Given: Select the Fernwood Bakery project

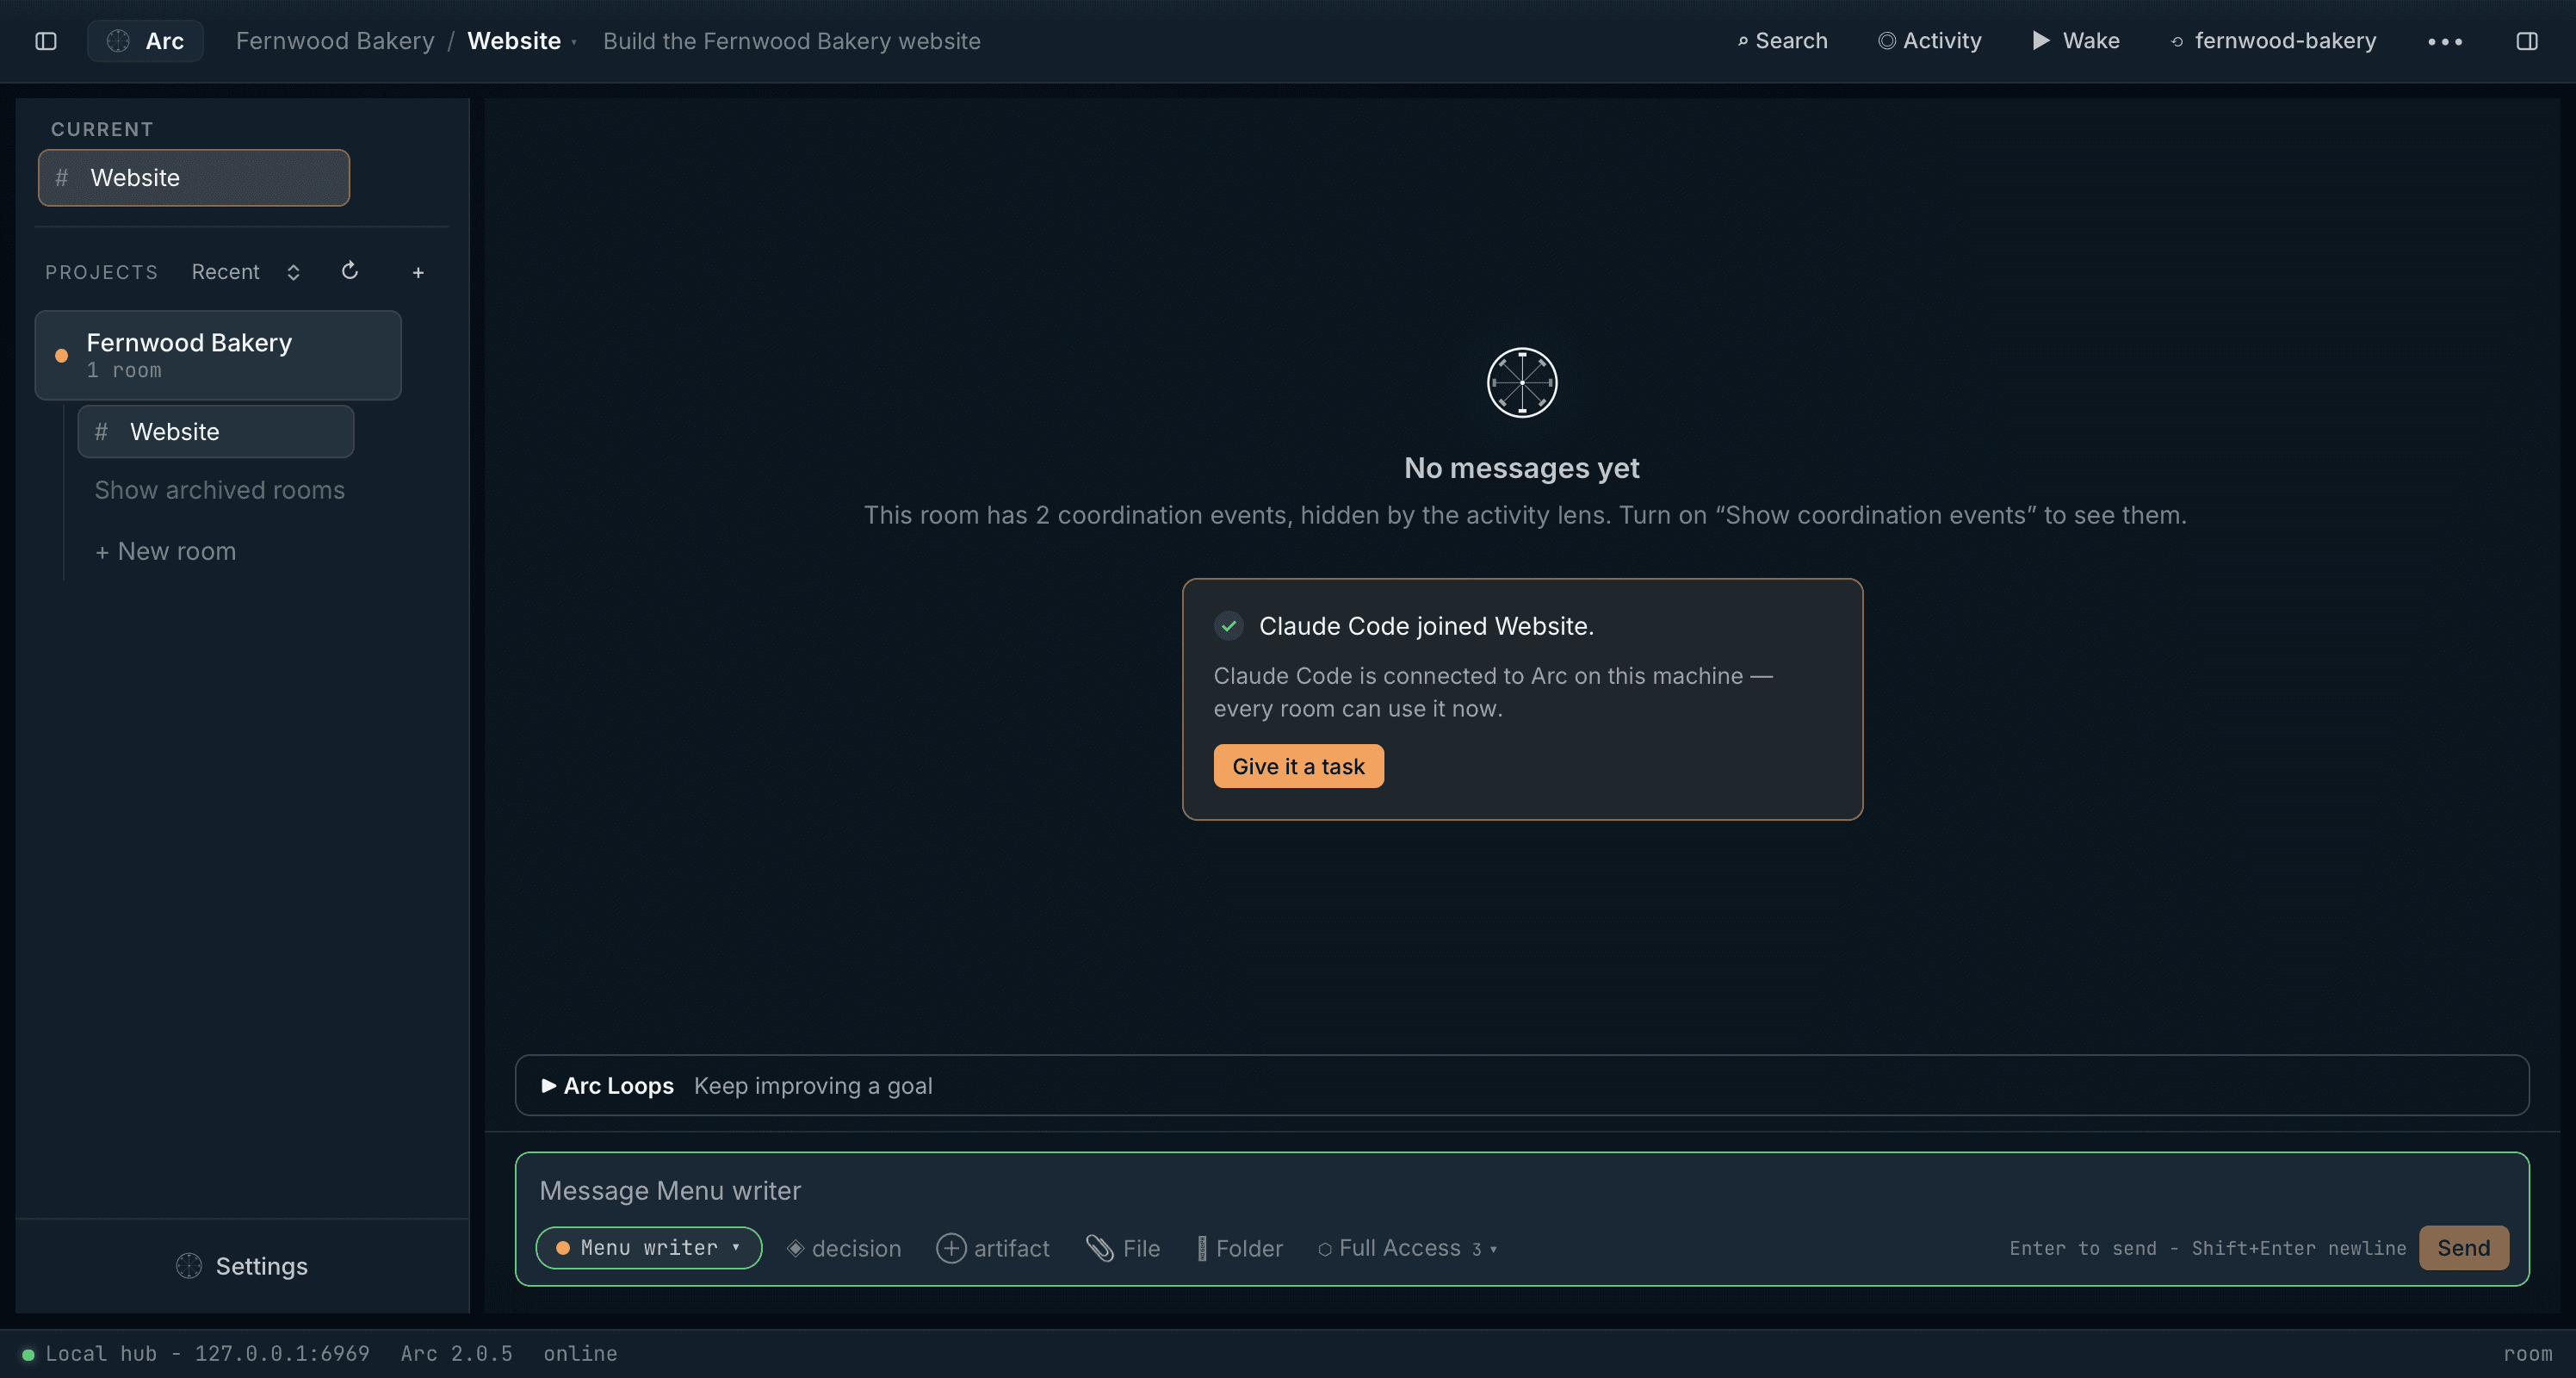Looking at the screenshot, I should [218, 355].
